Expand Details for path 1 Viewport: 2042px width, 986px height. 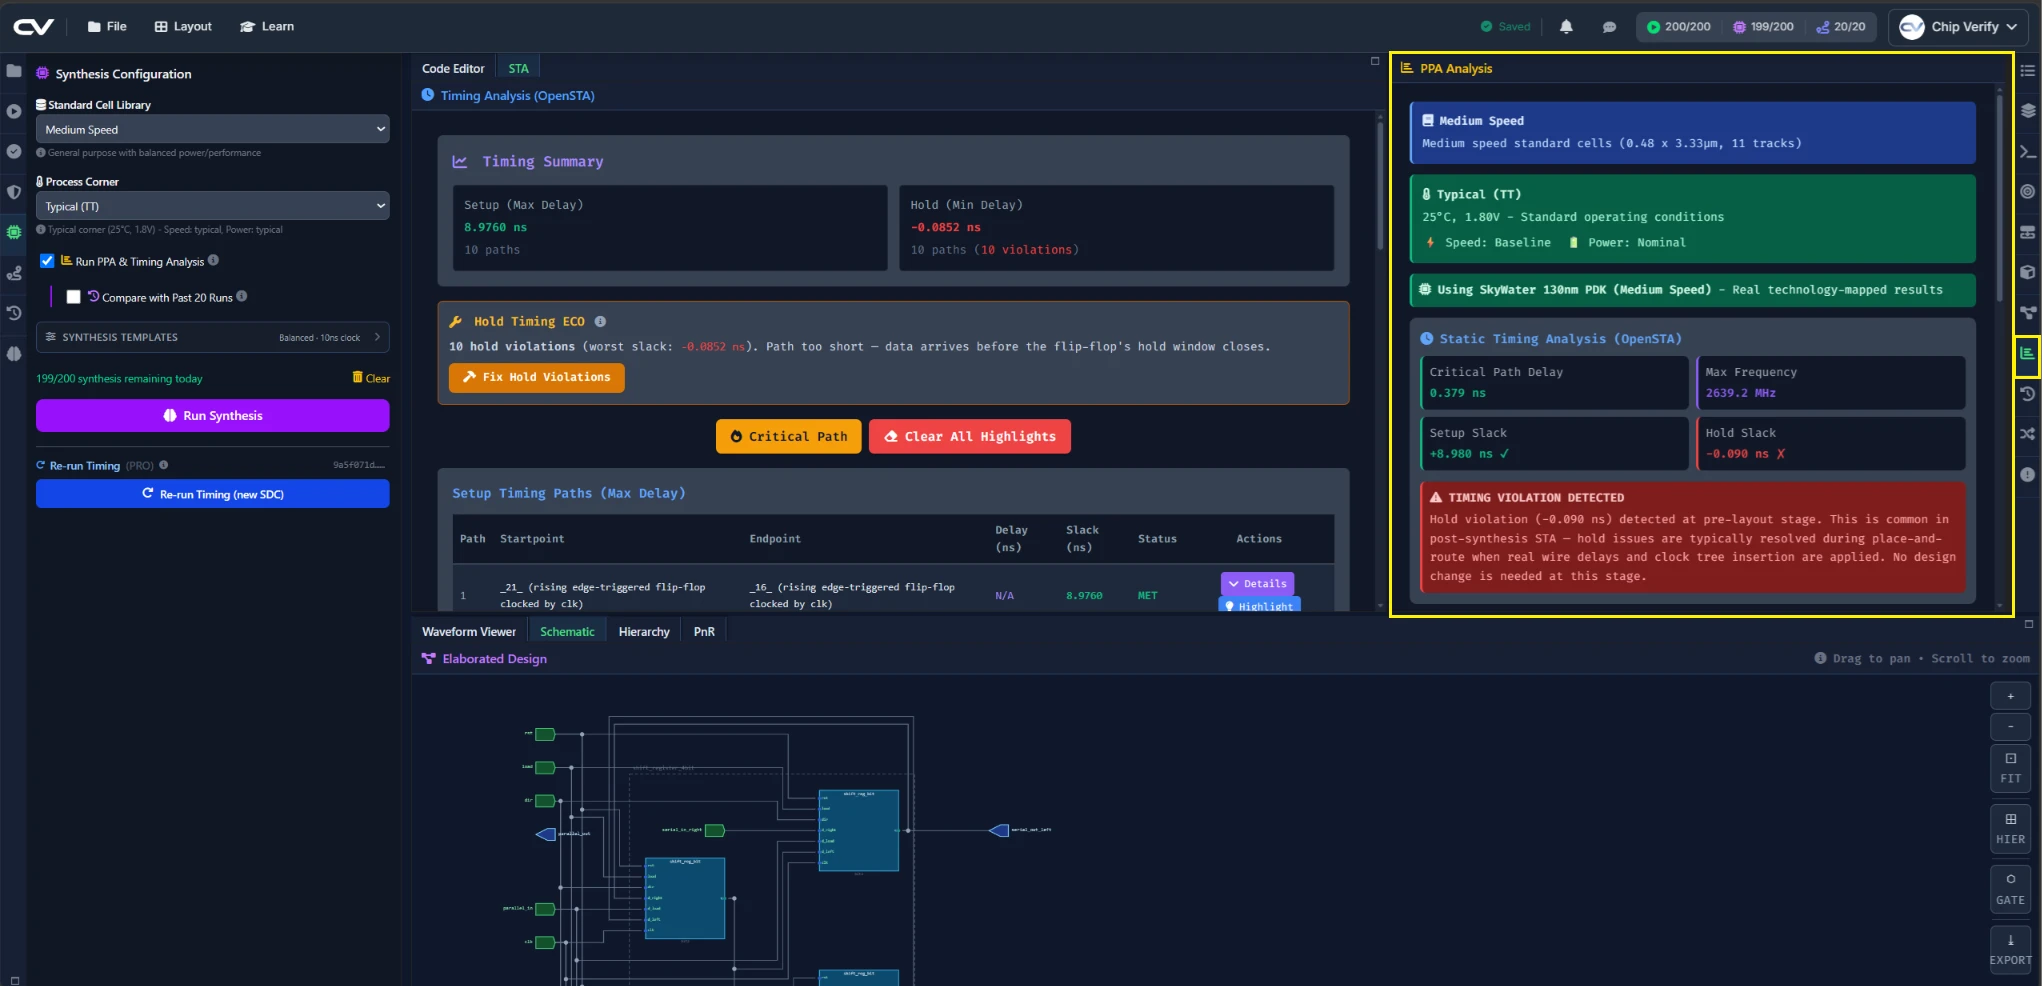coord(1257,583)
